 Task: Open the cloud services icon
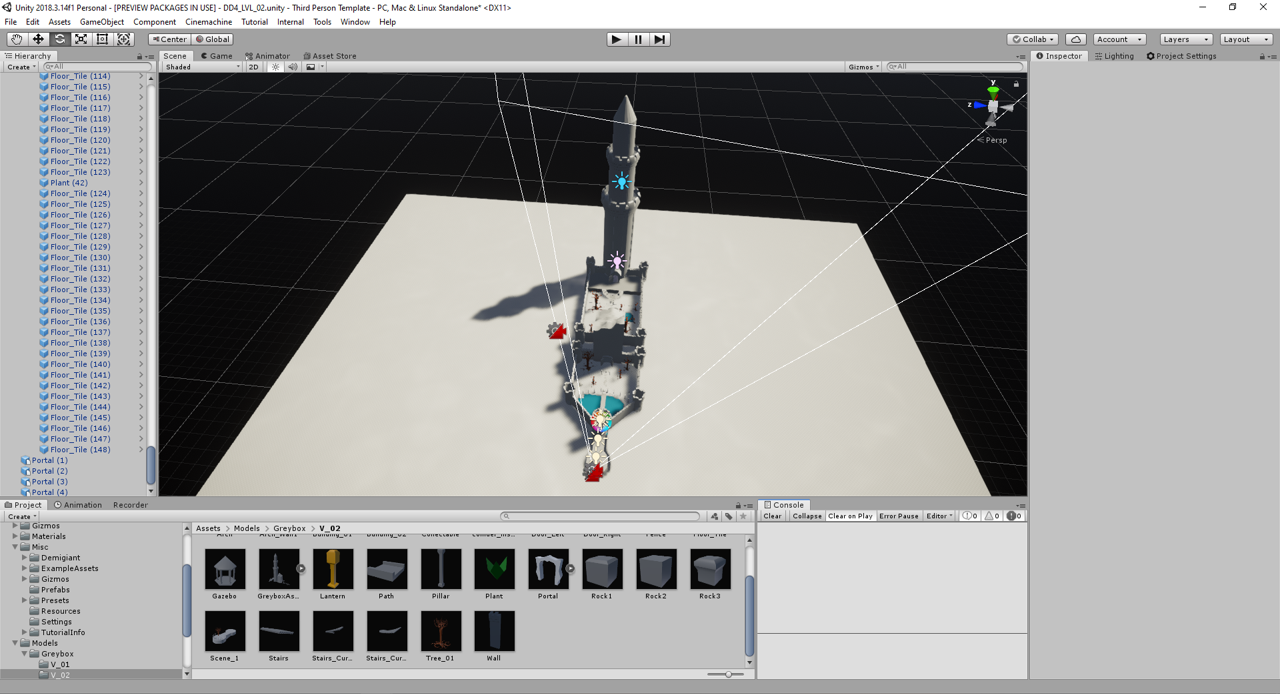(1075, 39)
